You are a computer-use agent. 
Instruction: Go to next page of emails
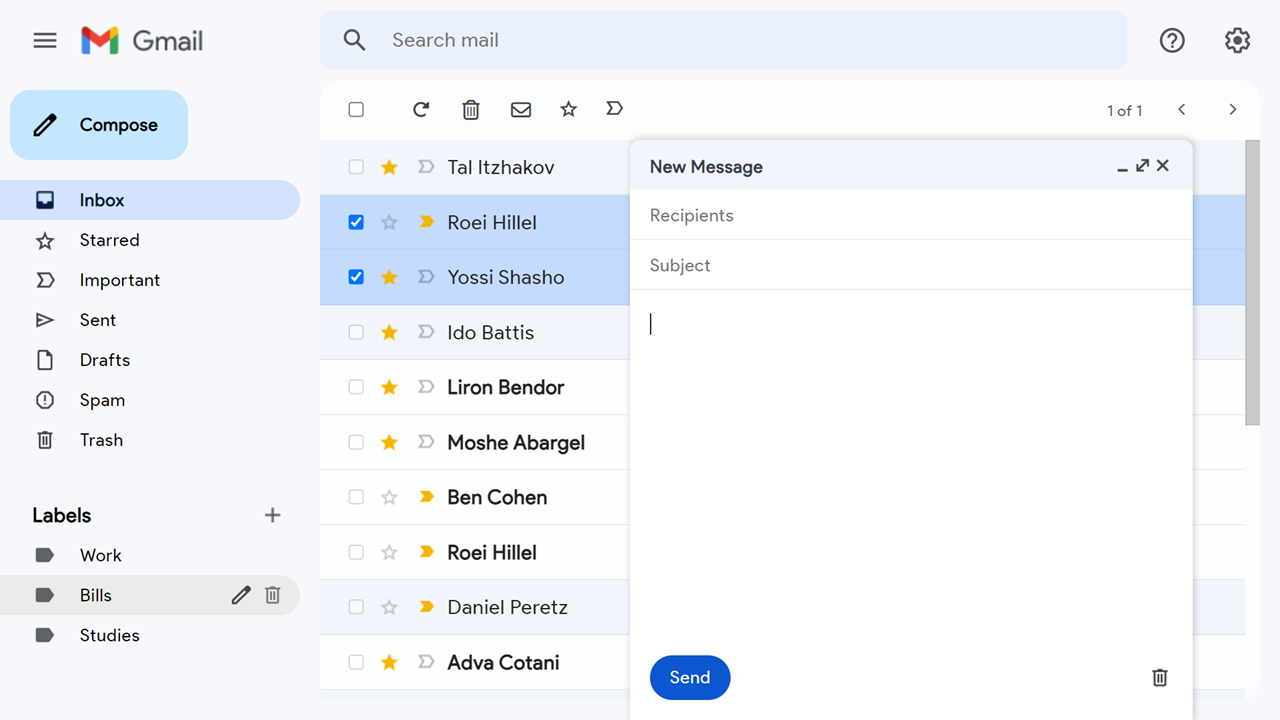(1232, 110)
